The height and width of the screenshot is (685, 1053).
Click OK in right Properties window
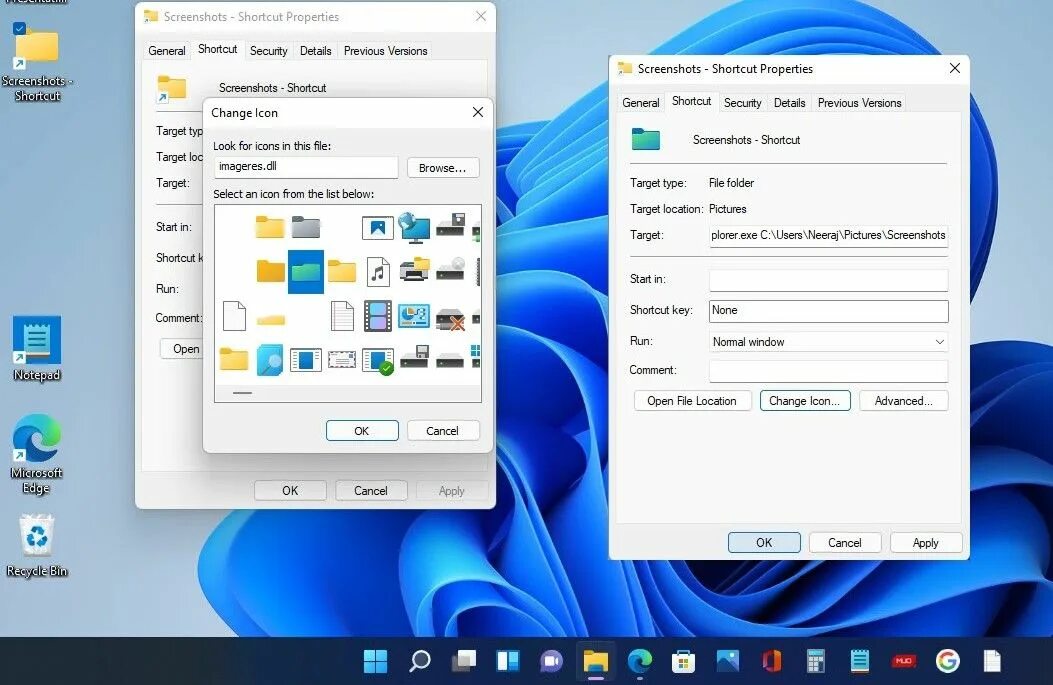tap(764, 543)
